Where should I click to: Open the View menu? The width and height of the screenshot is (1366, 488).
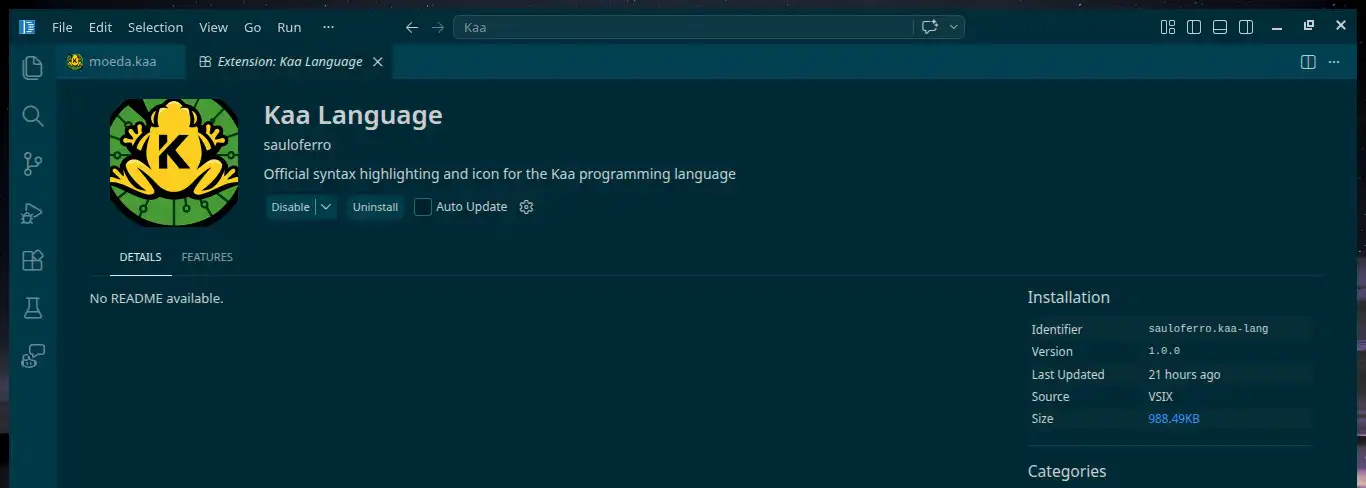coord(213,27)
